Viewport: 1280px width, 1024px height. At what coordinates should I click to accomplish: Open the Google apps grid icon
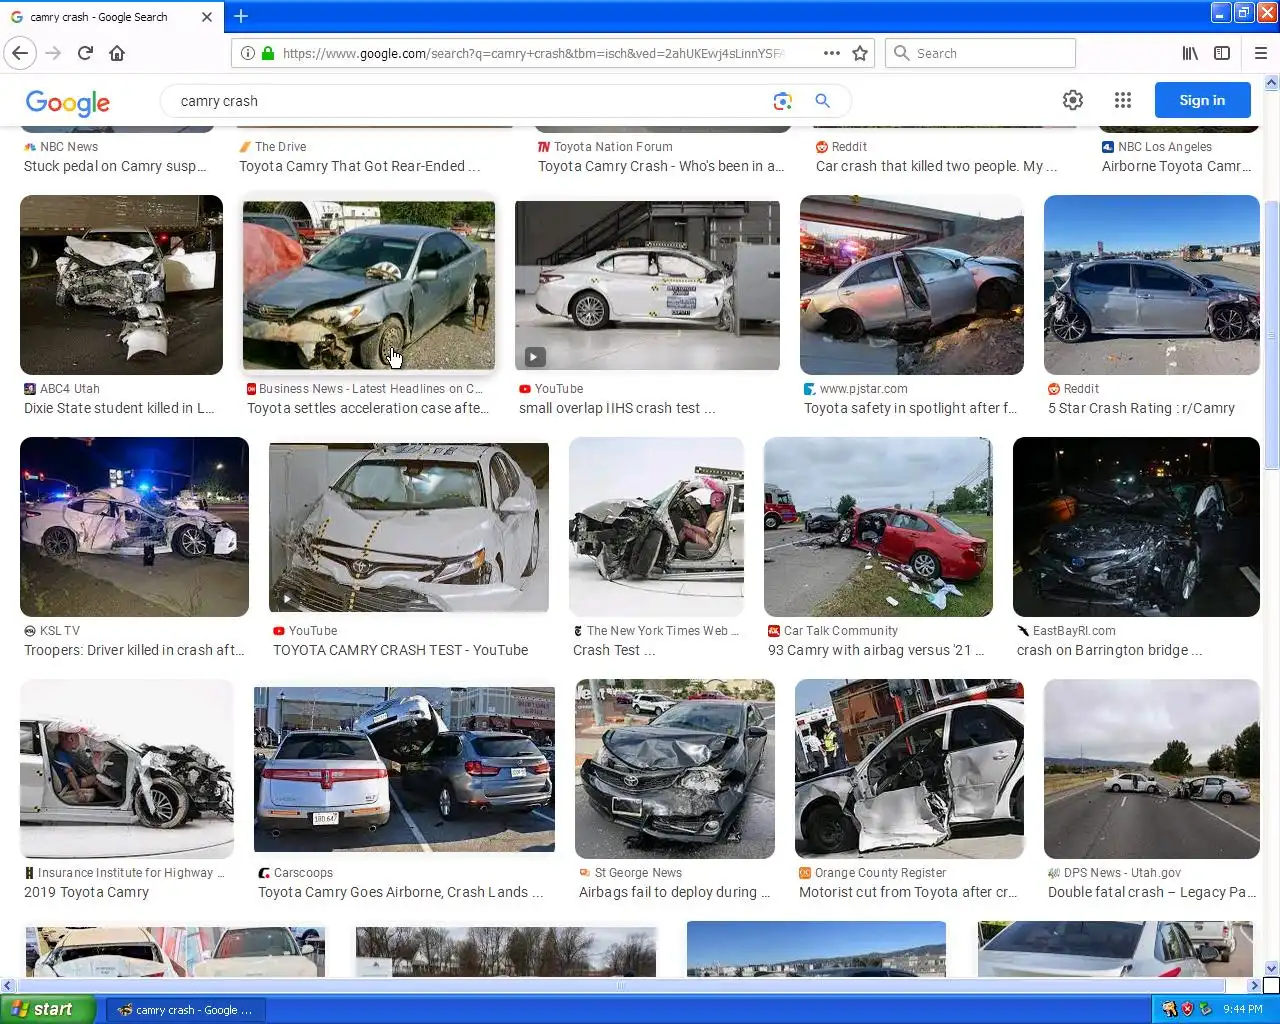[x=1123, y=100]
